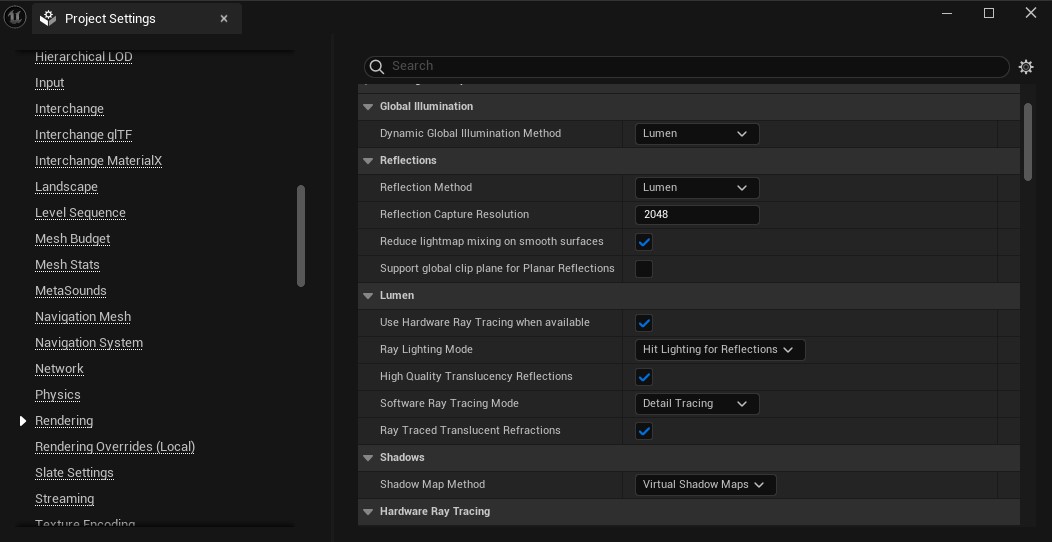Click the Reflection Method label
The image size is (1052, 542).
point(426,188)
